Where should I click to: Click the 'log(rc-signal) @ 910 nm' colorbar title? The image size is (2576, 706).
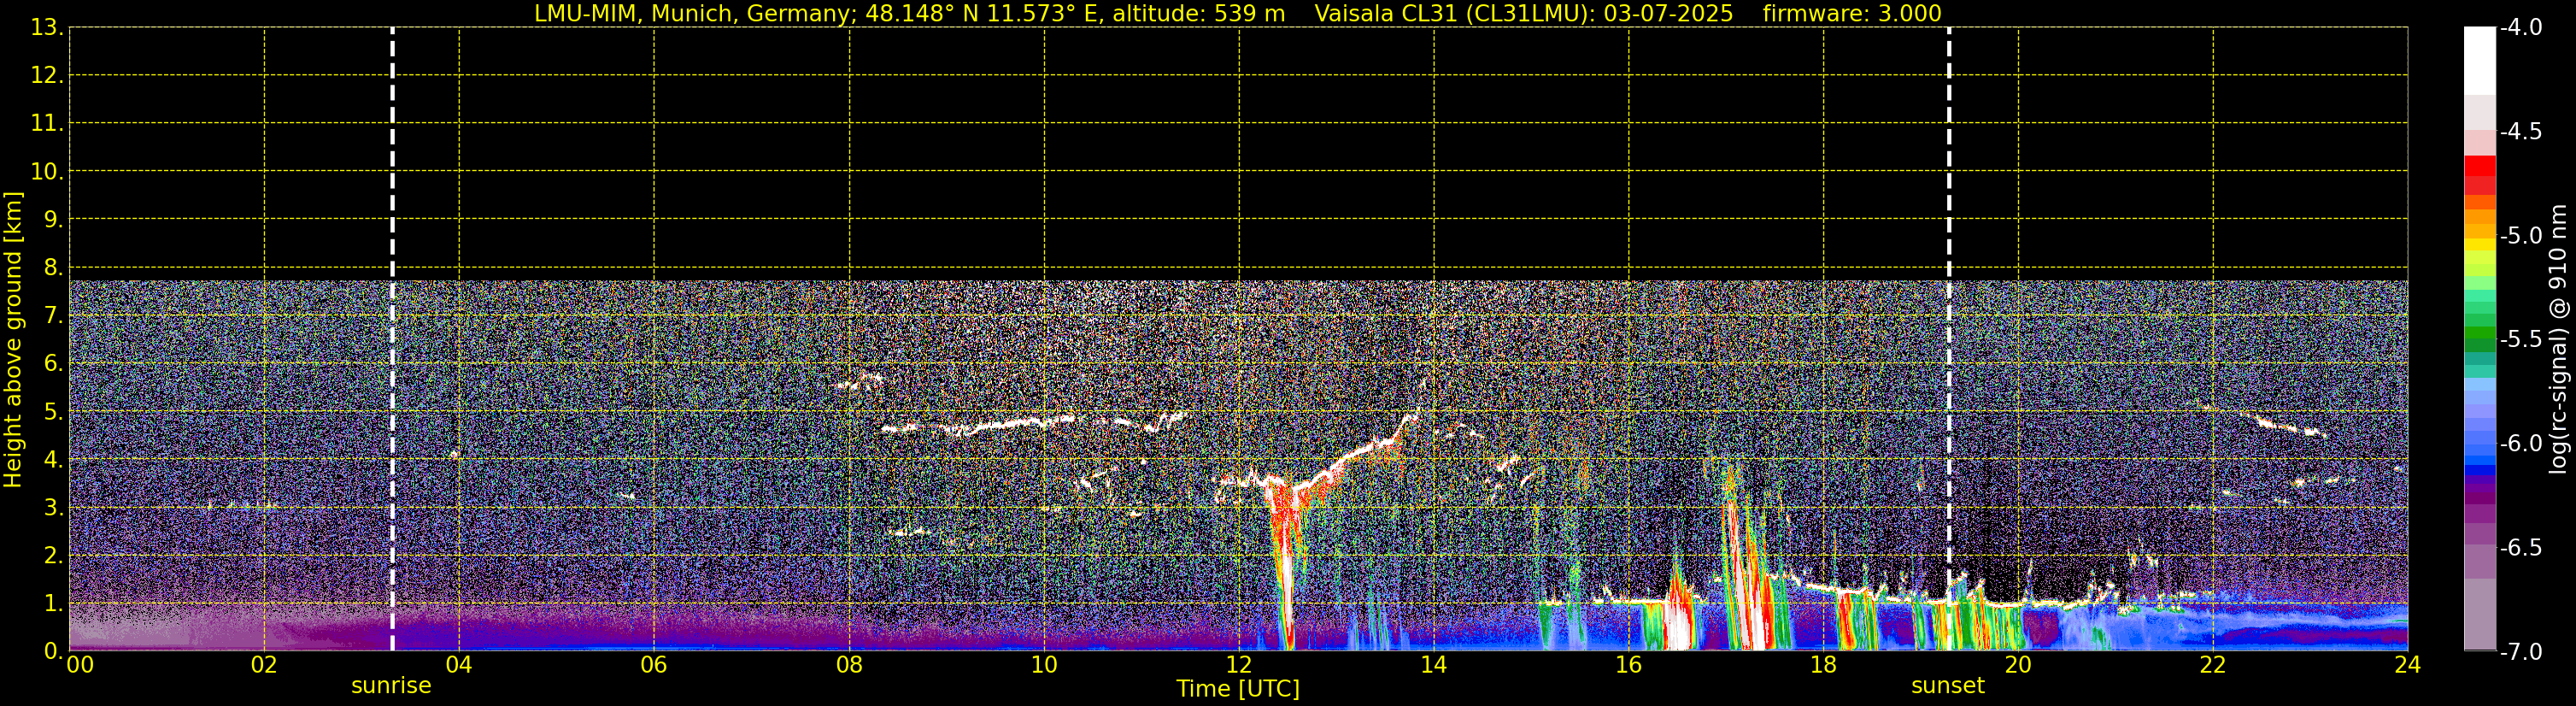tap(2559, 339)
